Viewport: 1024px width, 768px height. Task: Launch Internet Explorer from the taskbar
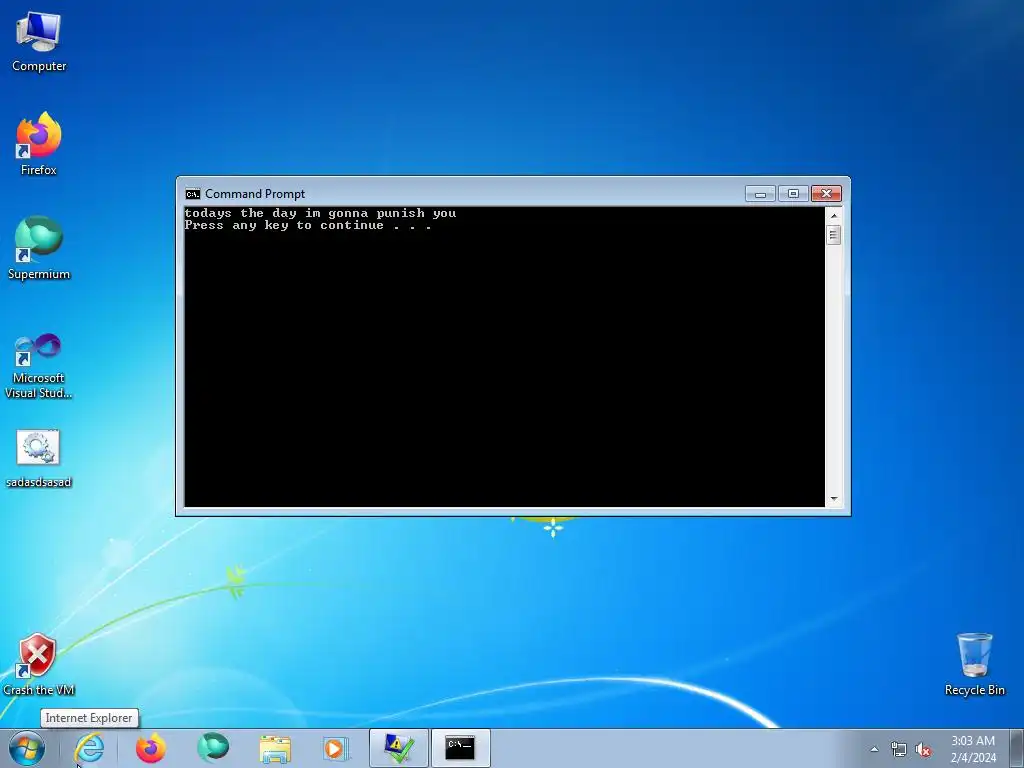89,748
